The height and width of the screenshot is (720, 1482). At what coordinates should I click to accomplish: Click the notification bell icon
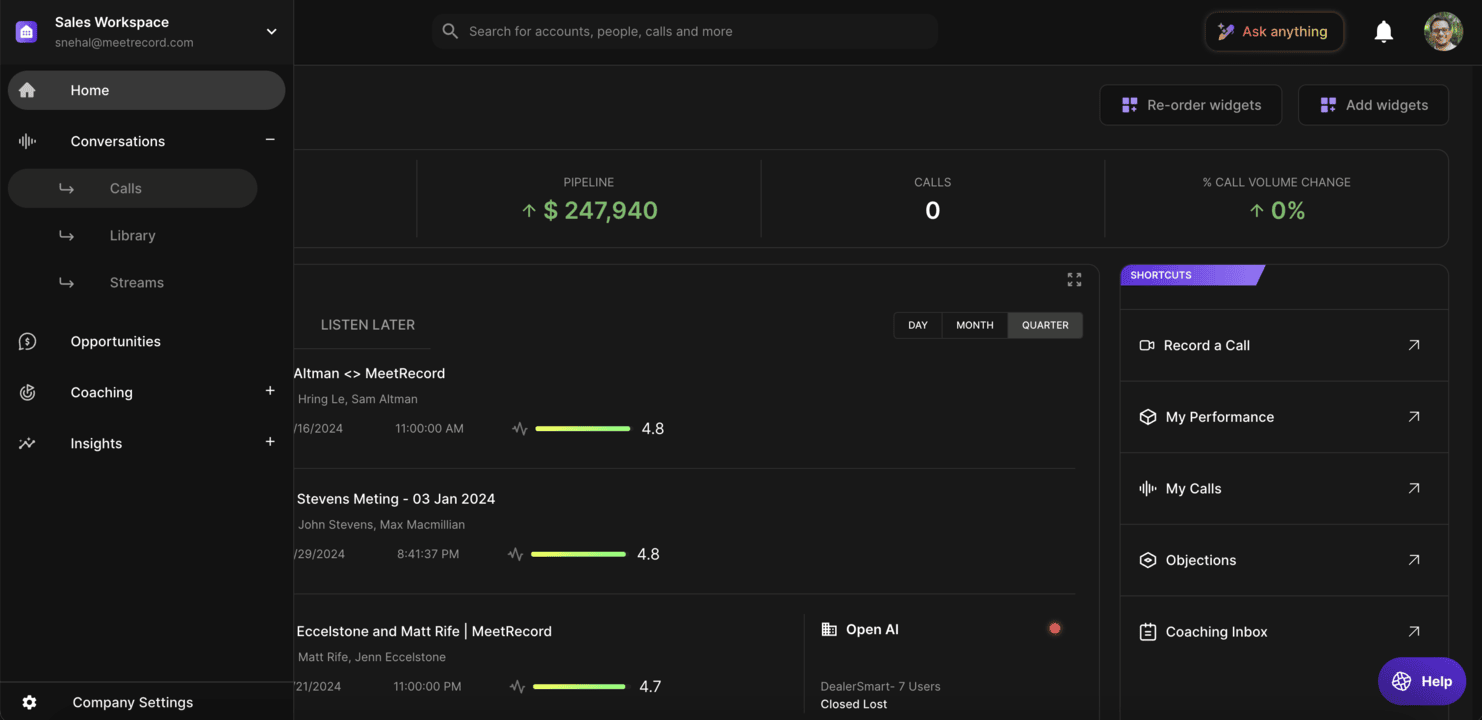click(1383, 32)
